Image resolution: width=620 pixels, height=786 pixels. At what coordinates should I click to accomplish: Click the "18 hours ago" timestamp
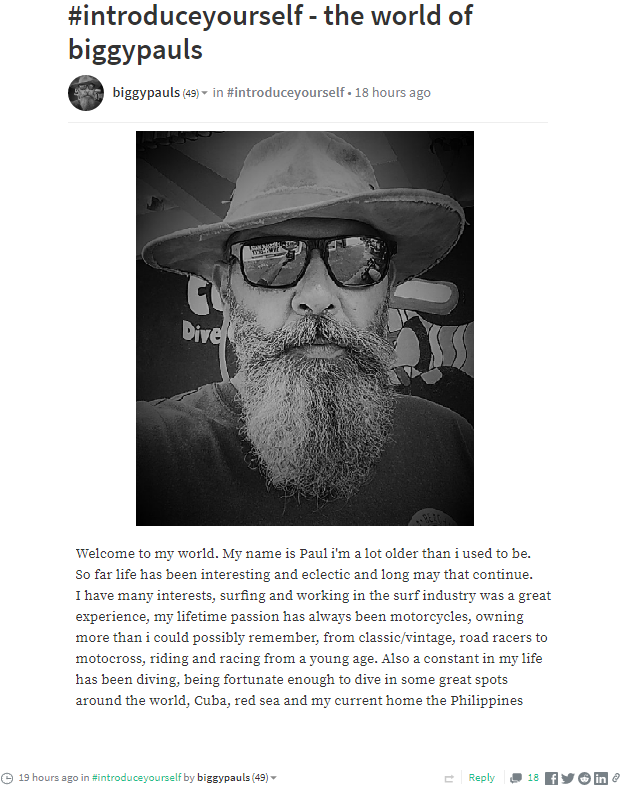click(x=393, y=93)
